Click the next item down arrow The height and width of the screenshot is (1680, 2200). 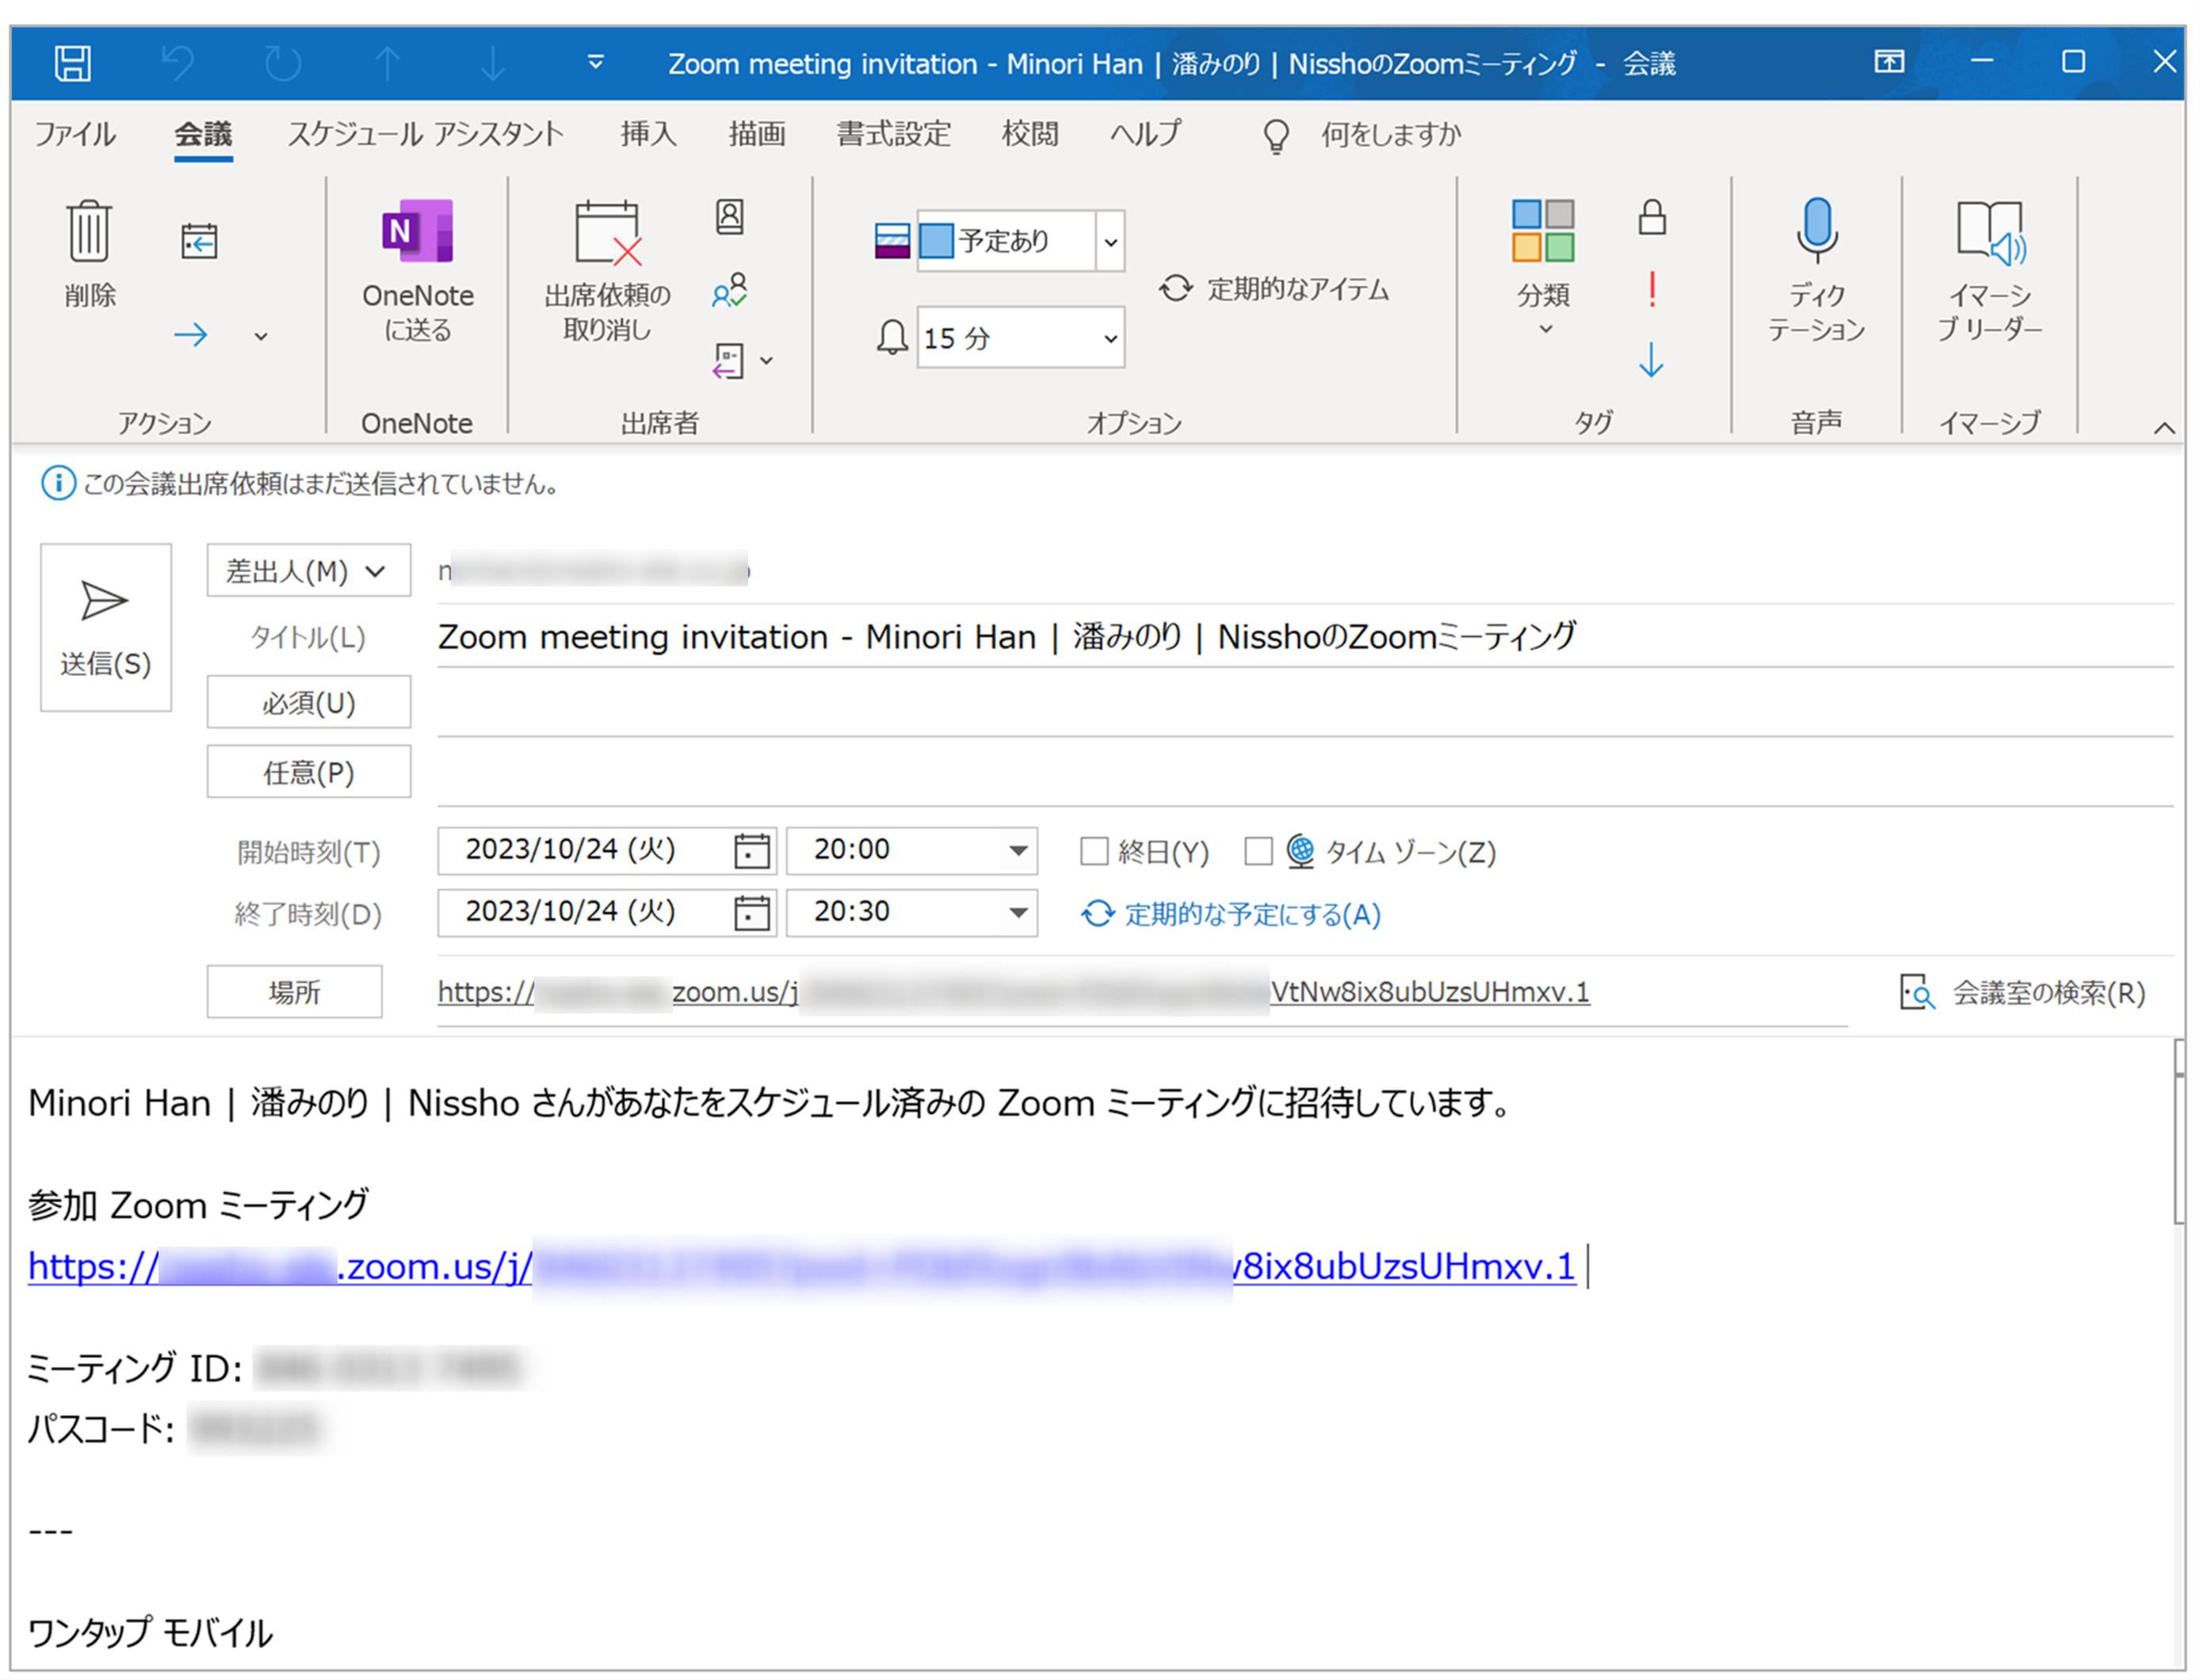[492, 63]
